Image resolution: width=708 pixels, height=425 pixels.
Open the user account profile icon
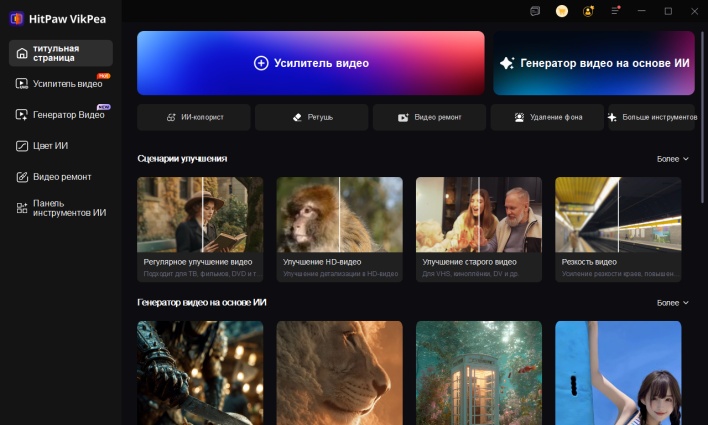[589, 11]
